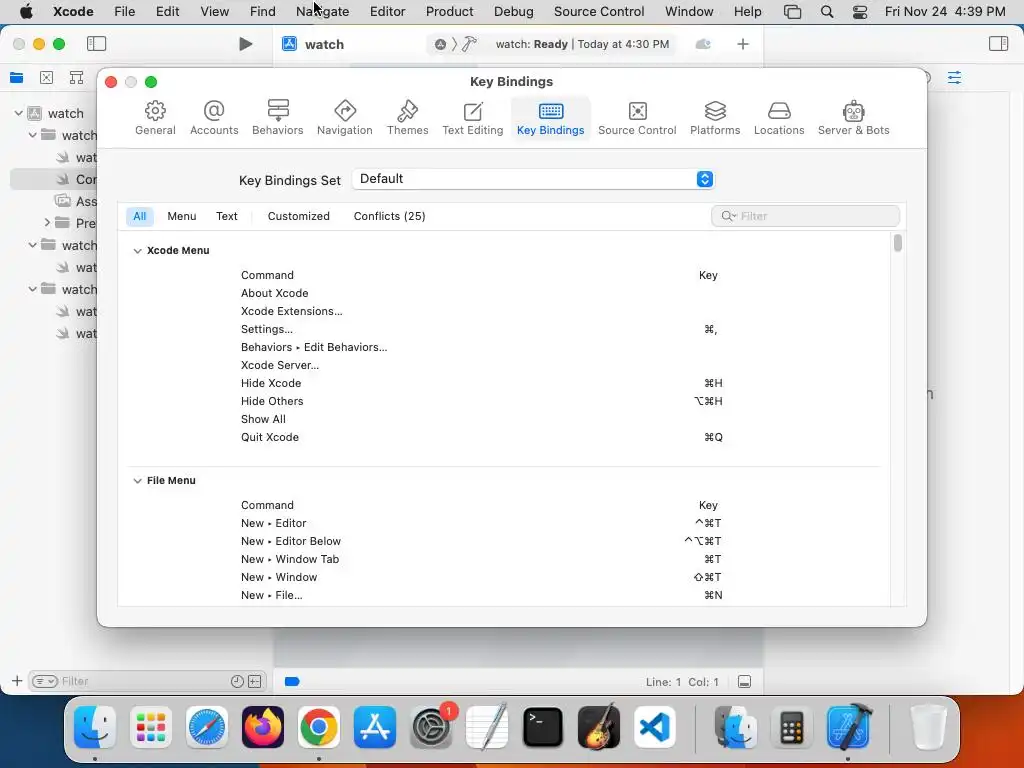
Task: Select the Key Bindings toolbar icon
Action: [x=551, y=118]
